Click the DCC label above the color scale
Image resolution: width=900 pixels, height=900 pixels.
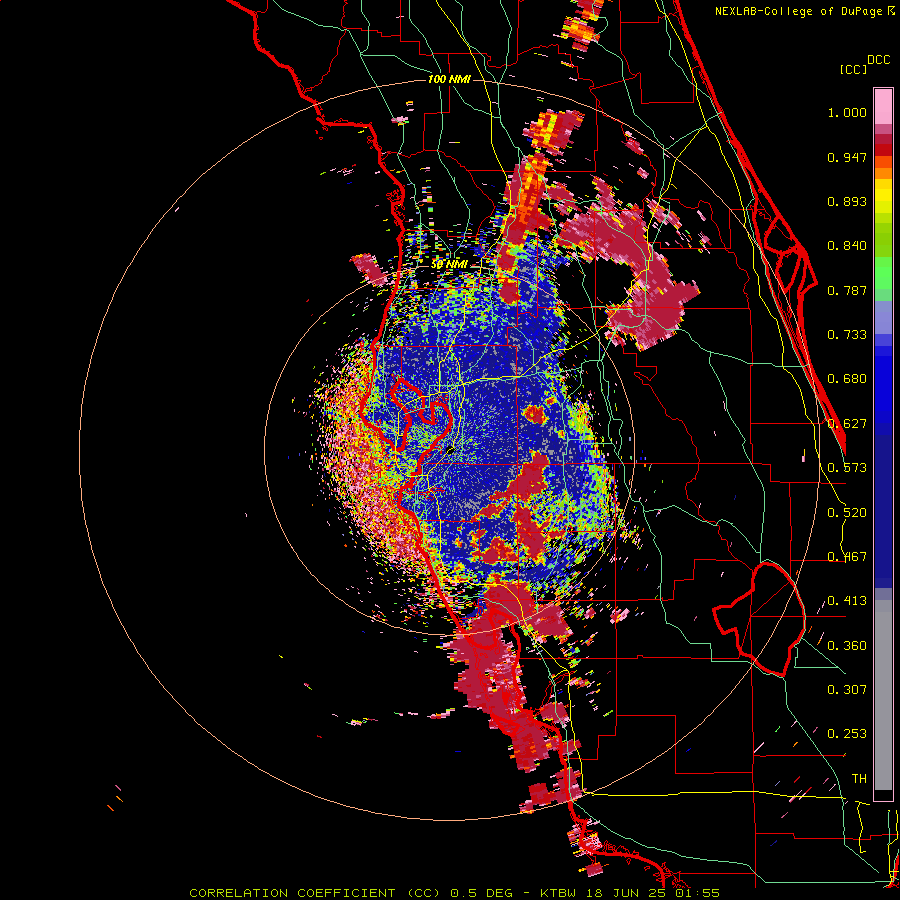(878, 60)
